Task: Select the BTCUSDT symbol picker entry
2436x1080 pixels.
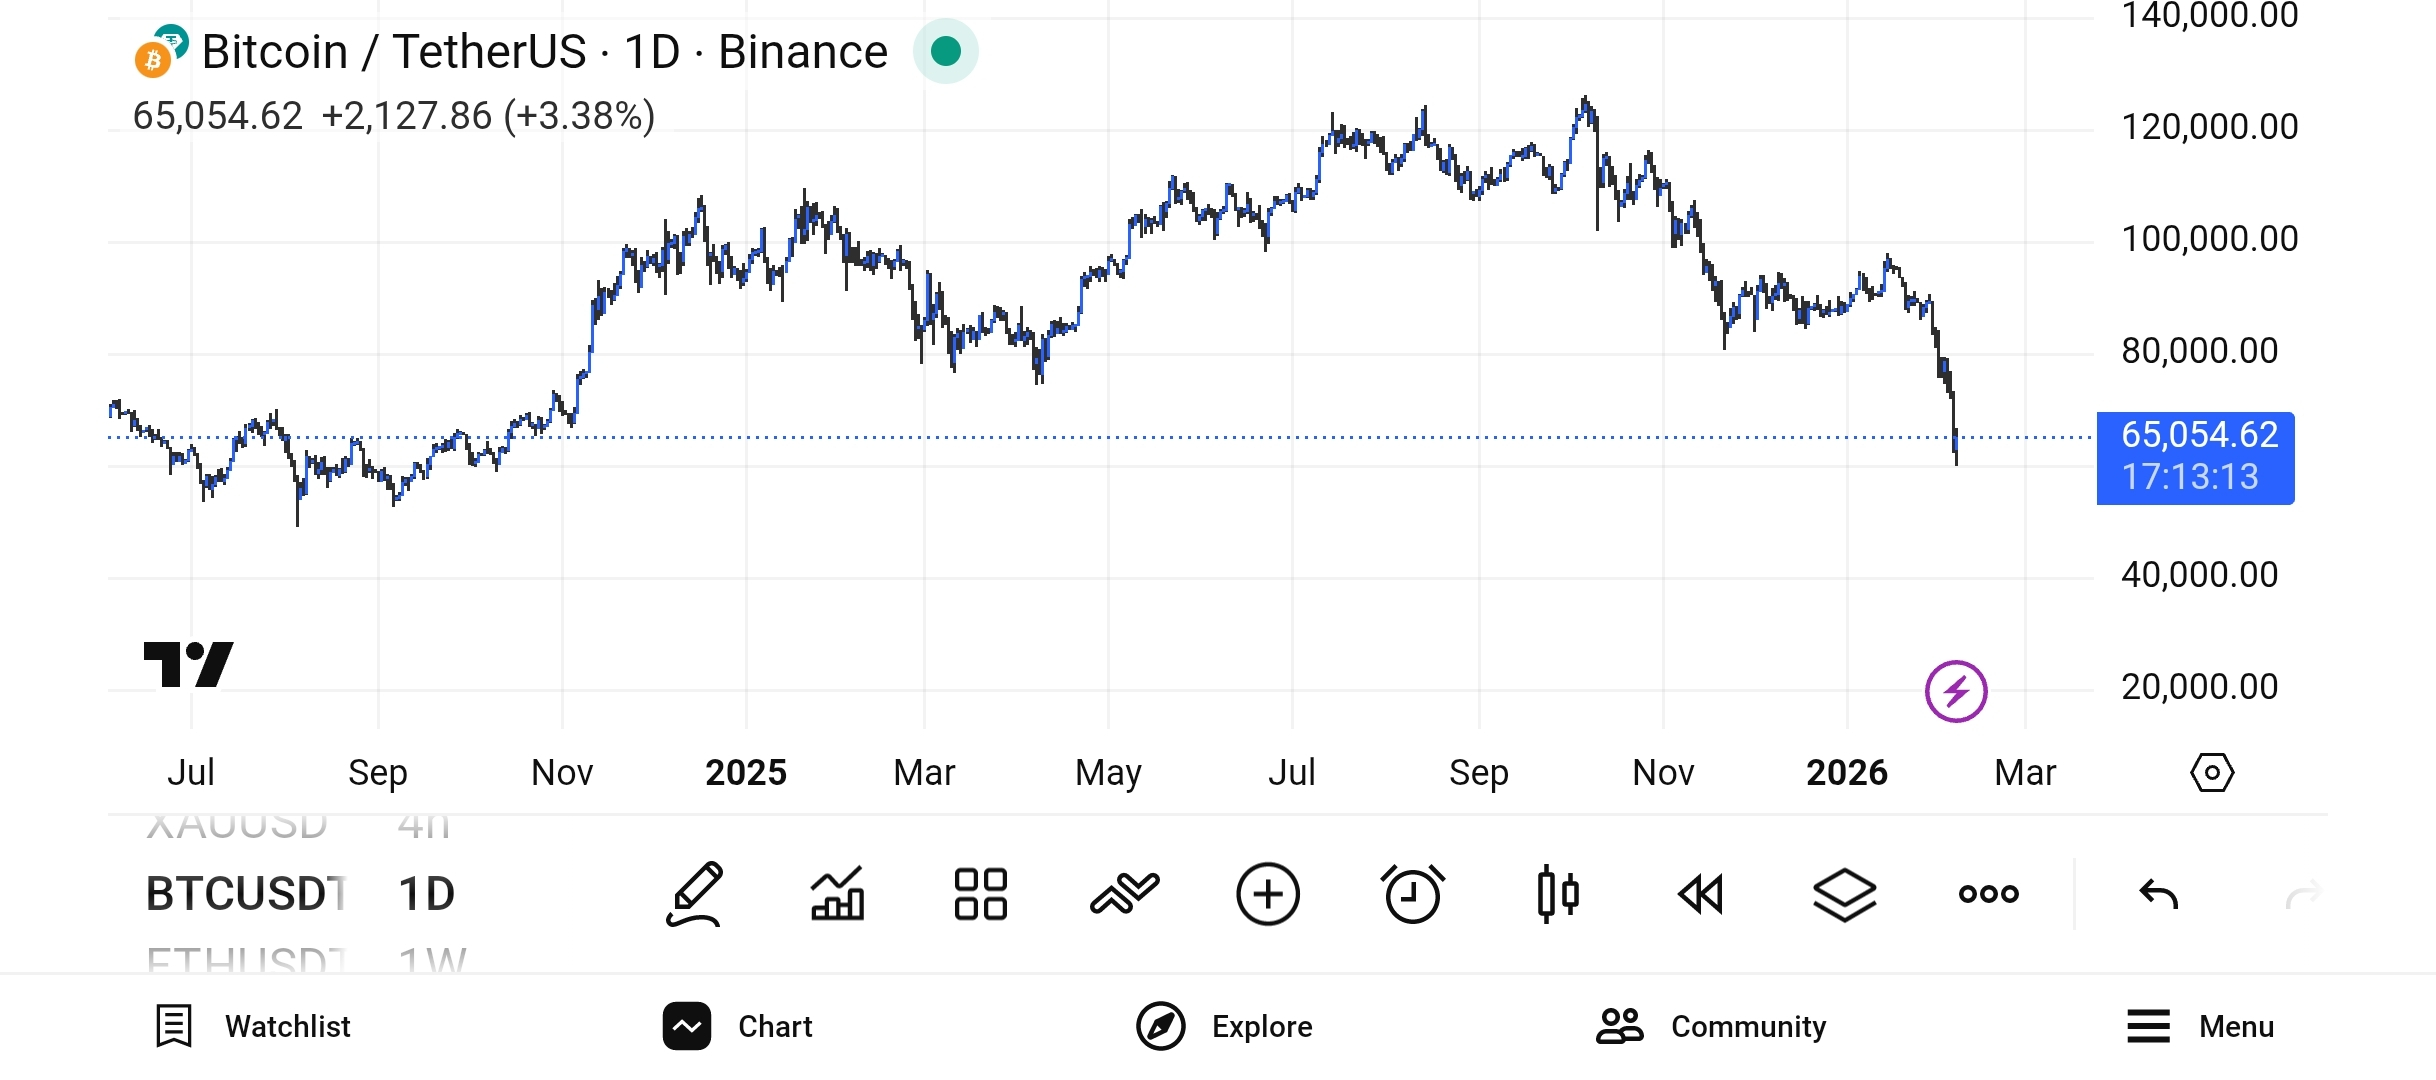Action: click(x=246, y=893)
